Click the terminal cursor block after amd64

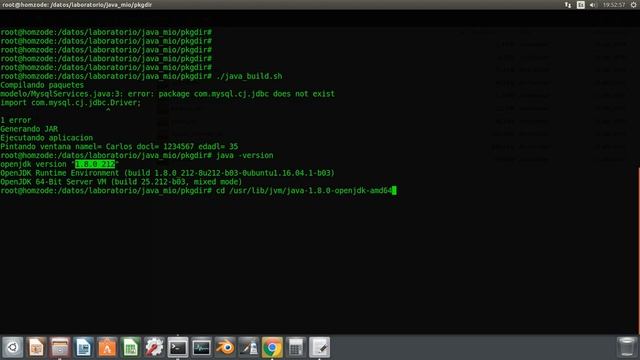pyautogui.click(x=394, y=191)
